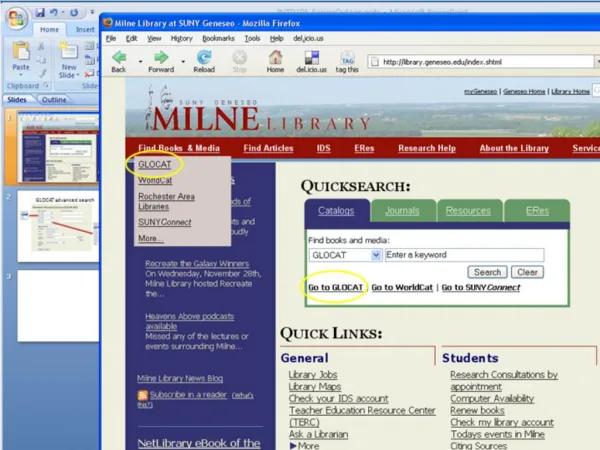
Task: Click the Go to GLOCAT link
Action: 336,287
